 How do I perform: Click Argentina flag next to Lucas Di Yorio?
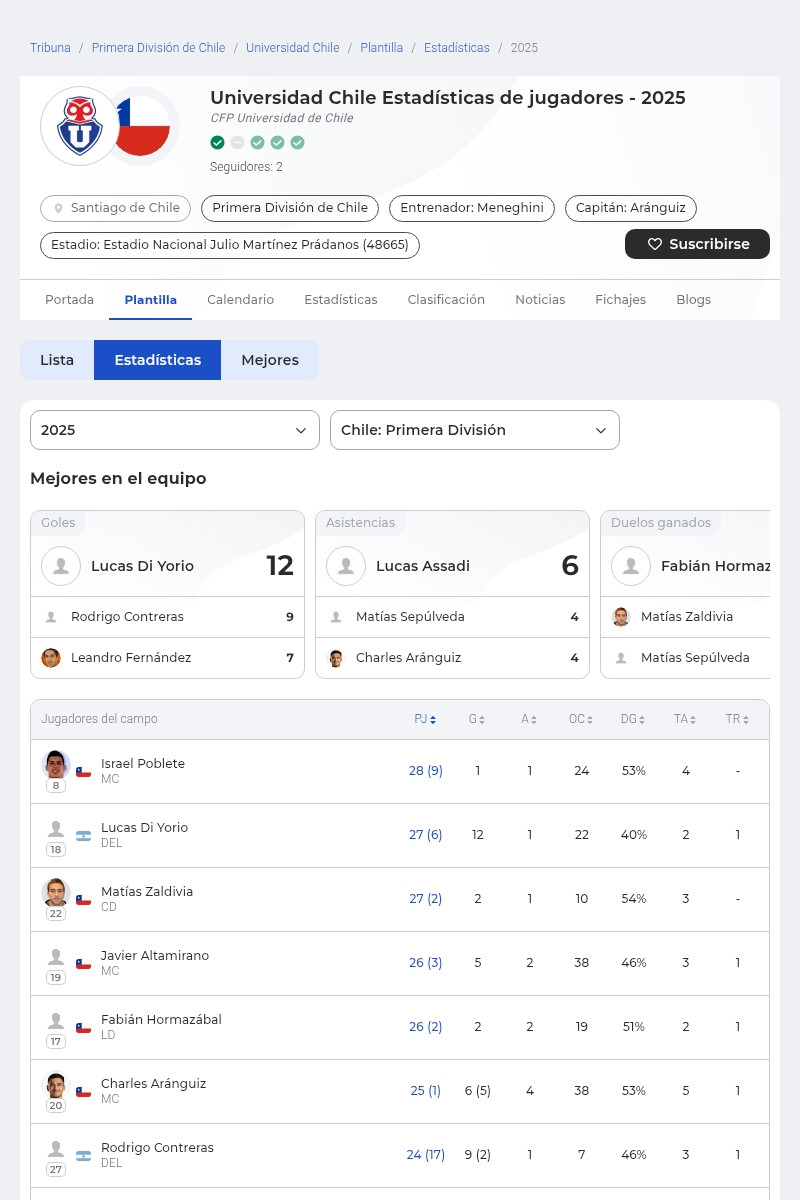[83, 836]
